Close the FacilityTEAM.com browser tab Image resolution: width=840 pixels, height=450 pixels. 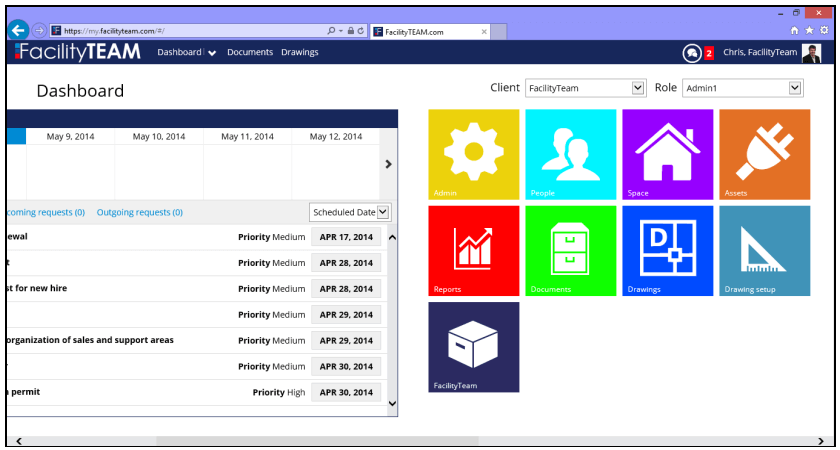point(484,32)
